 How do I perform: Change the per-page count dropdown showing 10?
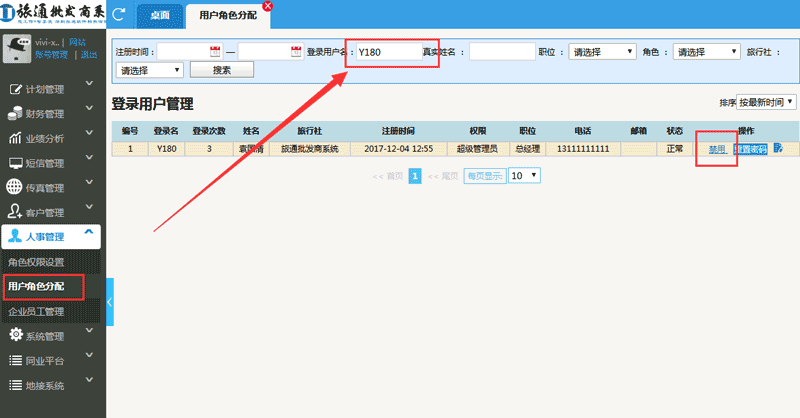(x=524, y=175)
